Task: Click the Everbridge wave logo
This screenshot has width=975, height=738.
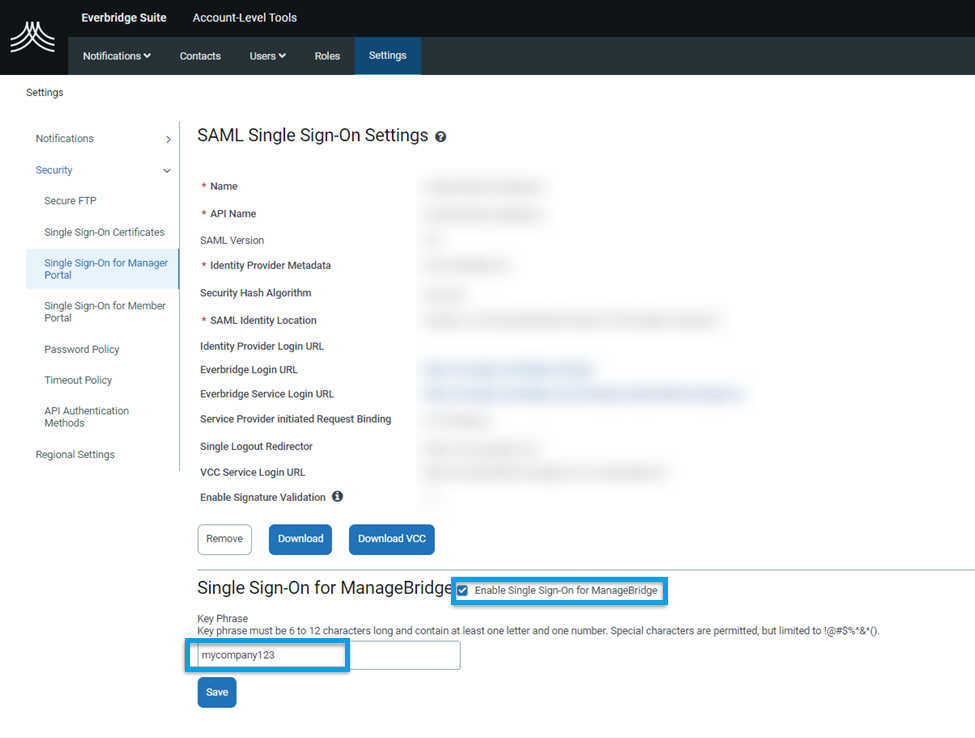Action: tap(32, 37)
